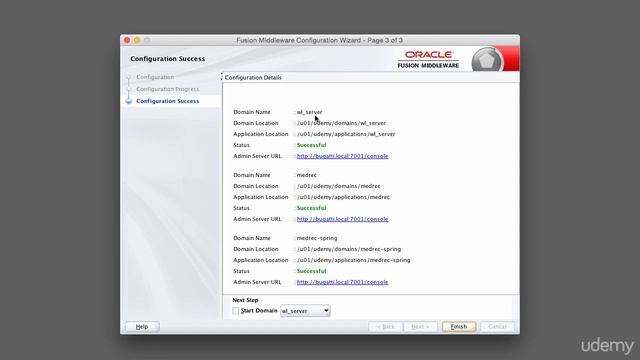Click application location /u01/udemy/applications/medrec
This screenshot has height=360, width=640.
[343, 197]
